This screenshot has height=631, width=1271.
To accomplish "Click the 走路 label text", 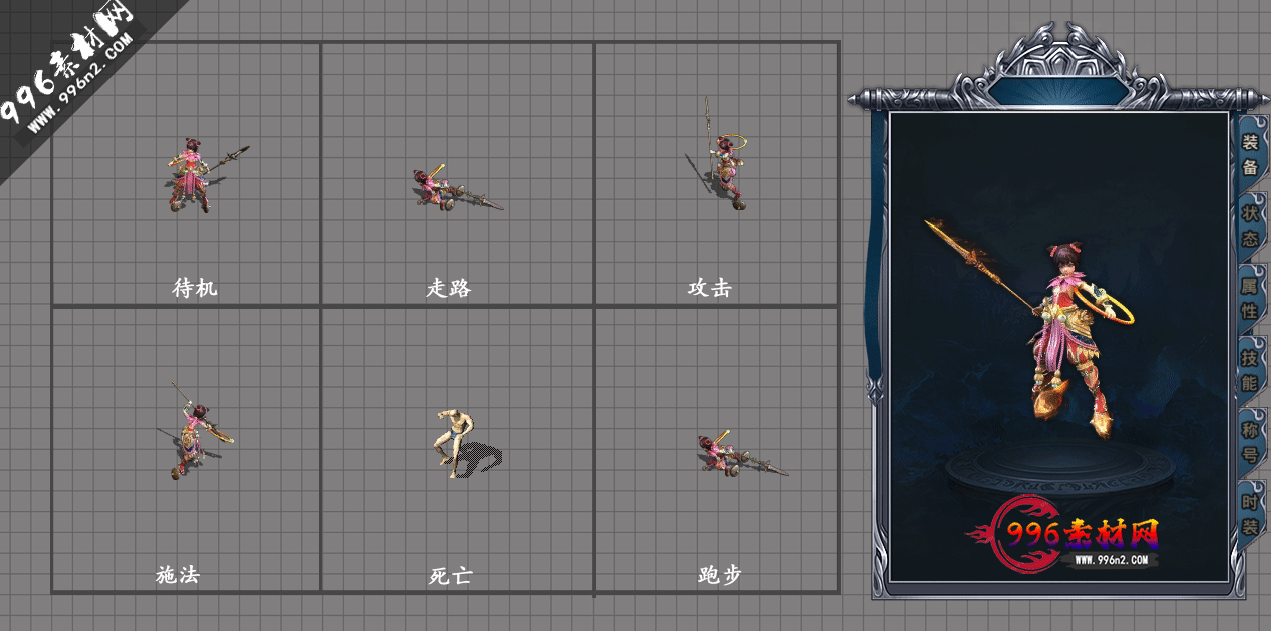I will tap(449, 288).
